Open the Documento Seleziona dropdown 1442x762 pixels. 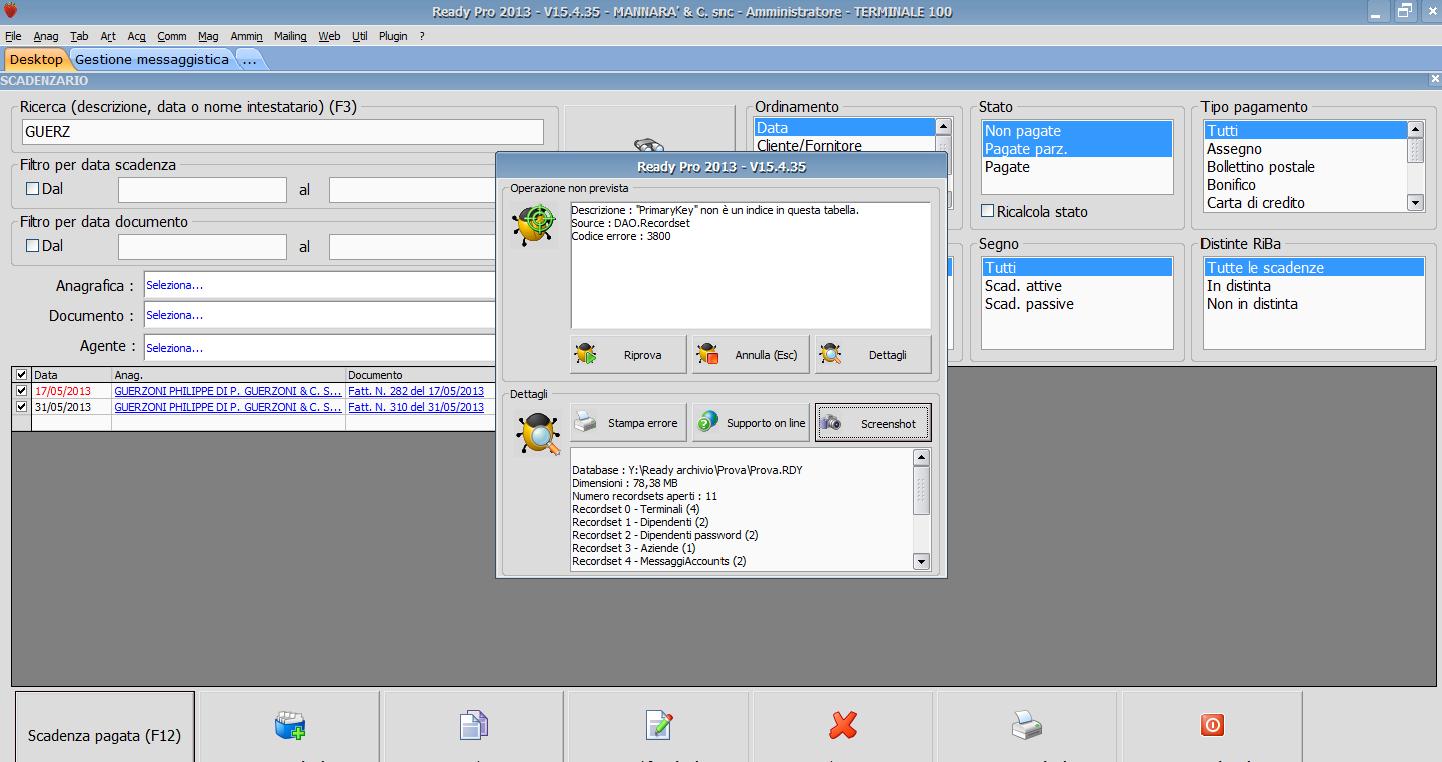320,315
